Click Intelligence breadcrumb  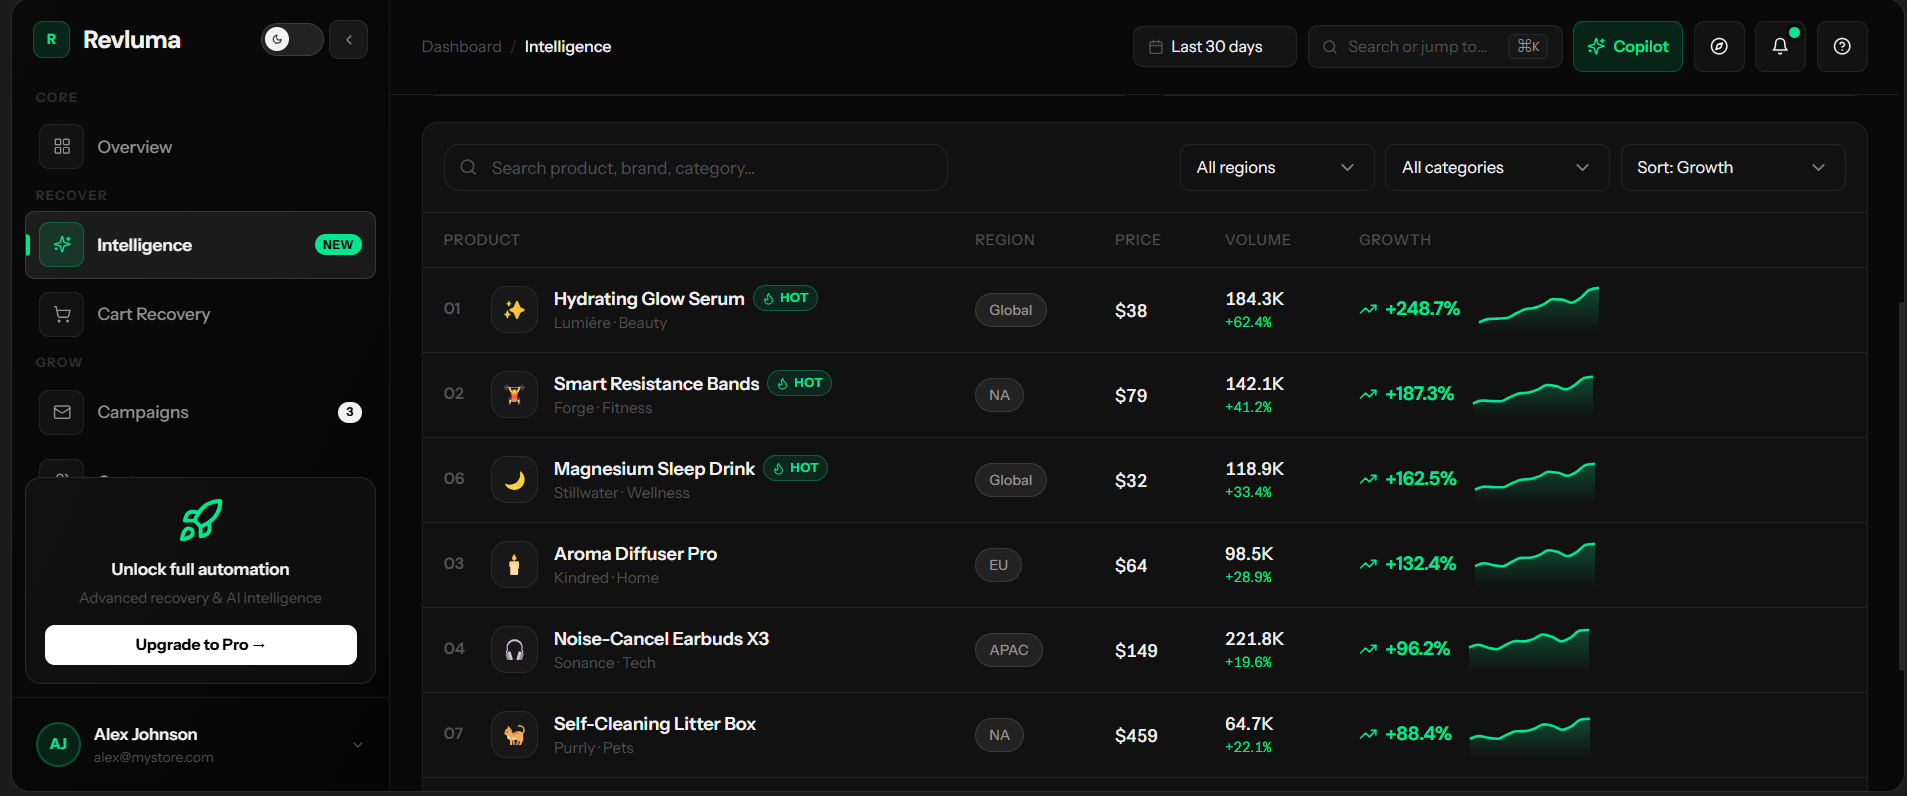click(567, 47)
